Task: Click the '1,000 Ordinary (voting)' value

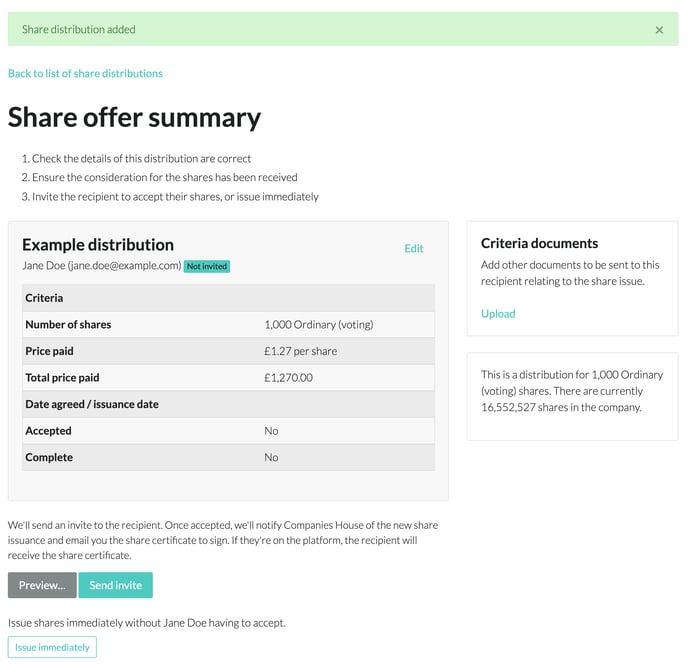Action: point(319,325)
